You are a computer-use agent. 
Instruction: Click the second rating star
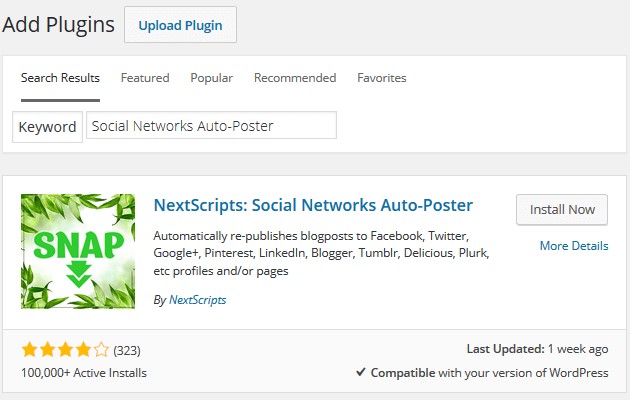[x=47, y=350]
